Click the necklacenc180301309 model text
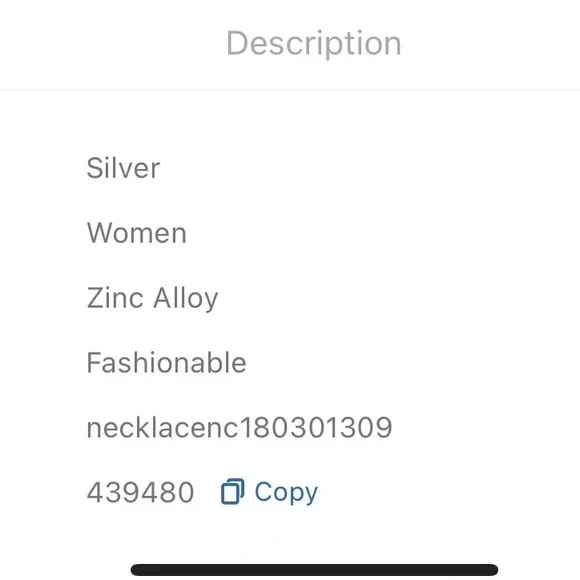This screenshot has height=580, width=580. click(x=239, y=428)
